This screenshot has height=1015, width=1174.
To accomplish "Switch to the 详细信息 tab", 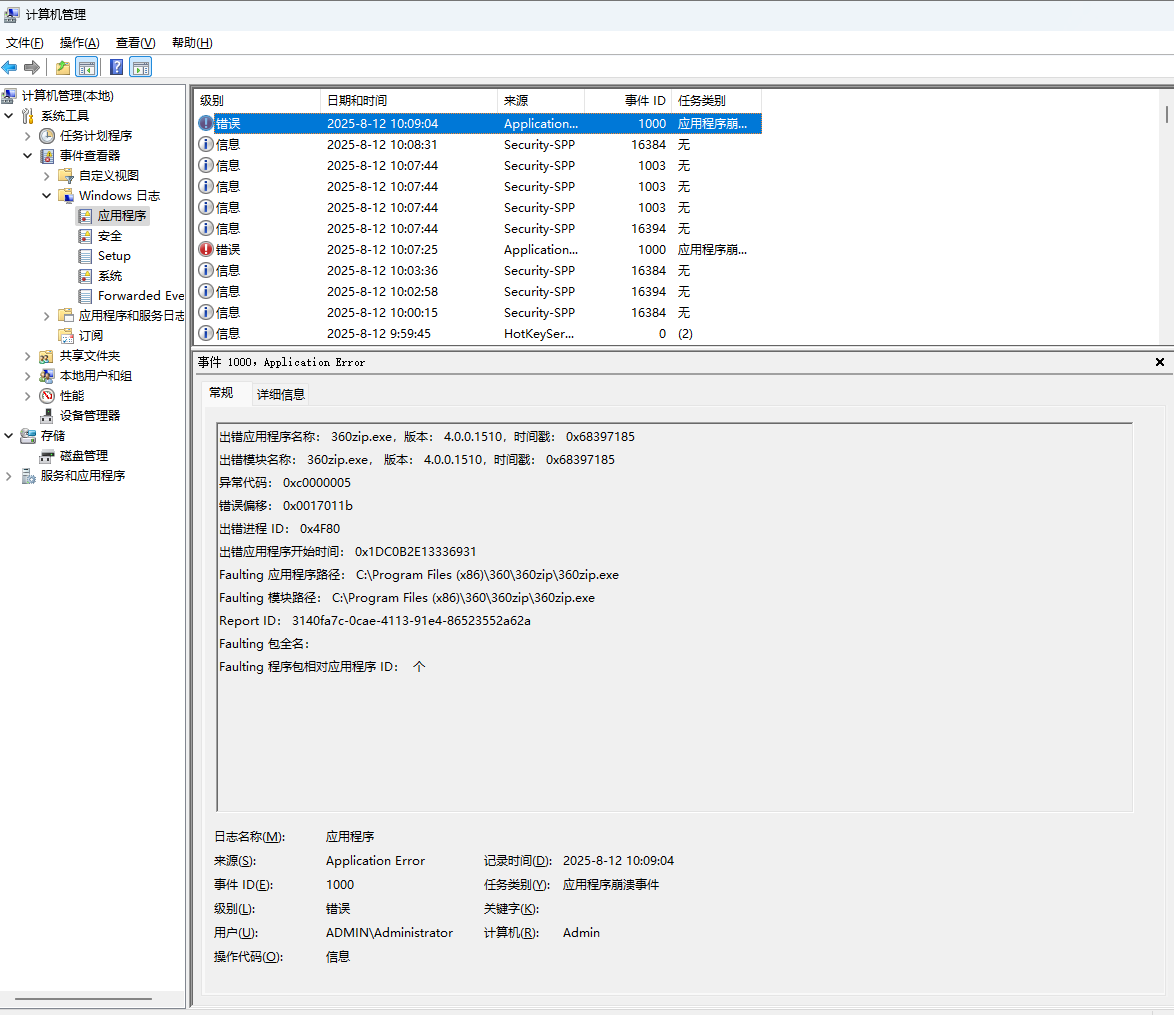I will point(281,394).
